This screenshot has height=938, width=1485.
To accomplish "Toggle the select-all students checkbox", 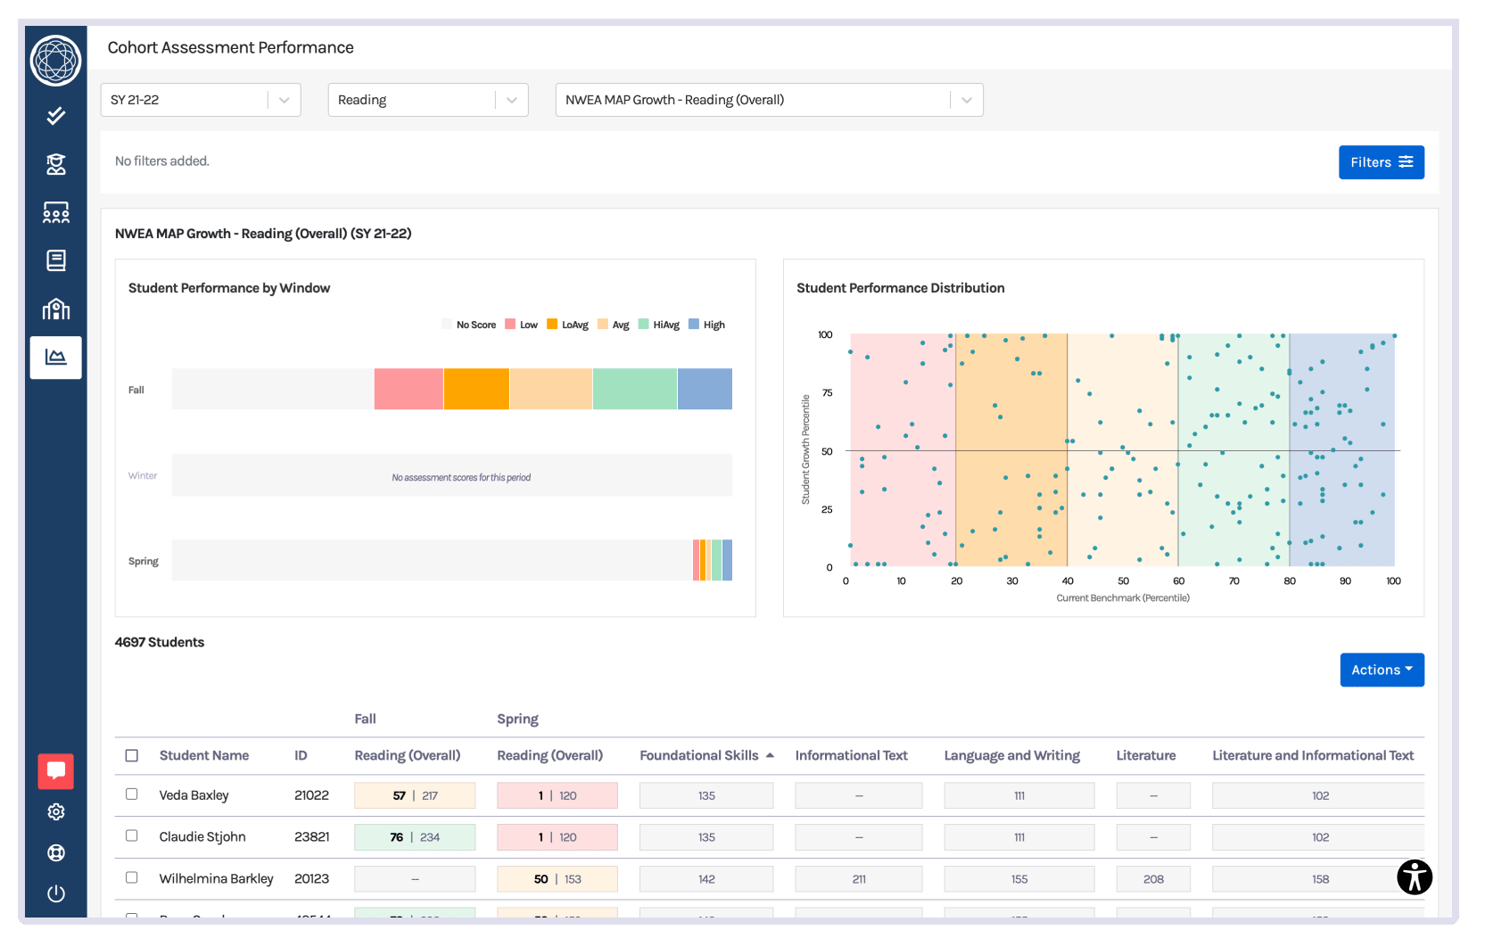I will tap(132, 755).
